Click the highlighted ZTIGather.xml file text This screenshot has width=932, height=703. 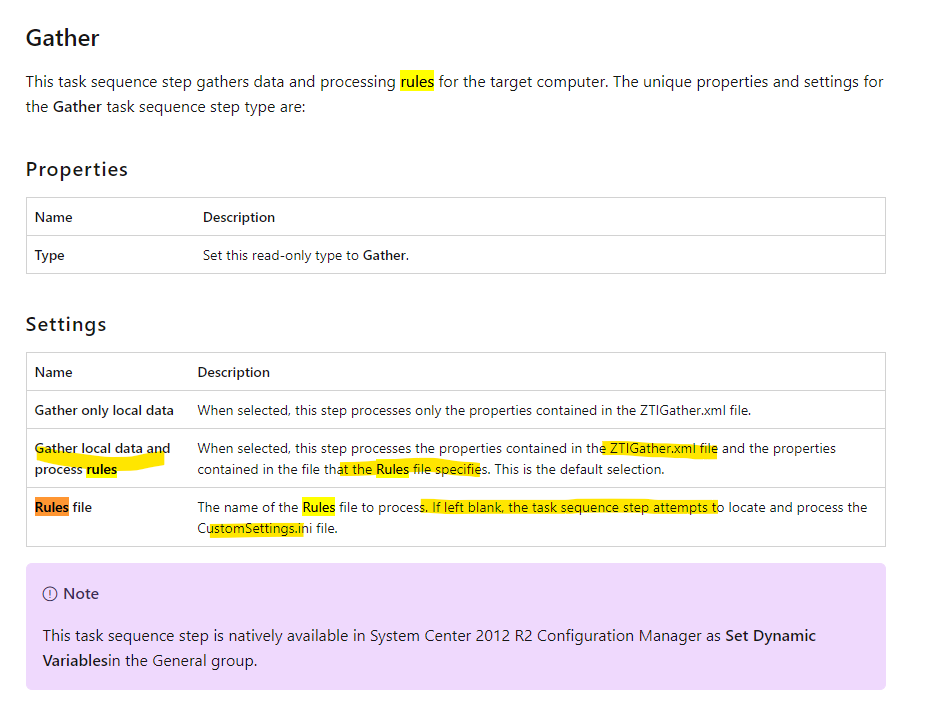point(663,448)
